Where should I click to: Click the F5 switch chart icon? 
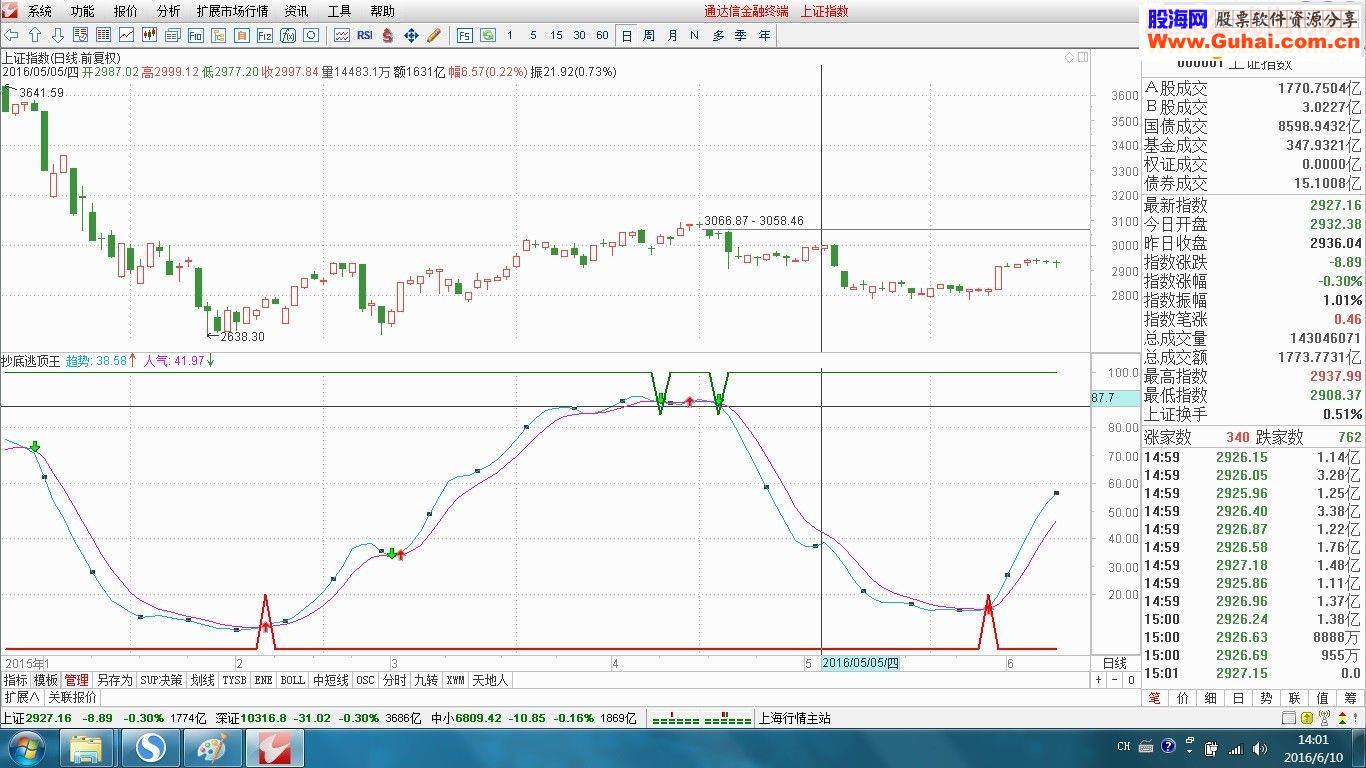point(465,35)
